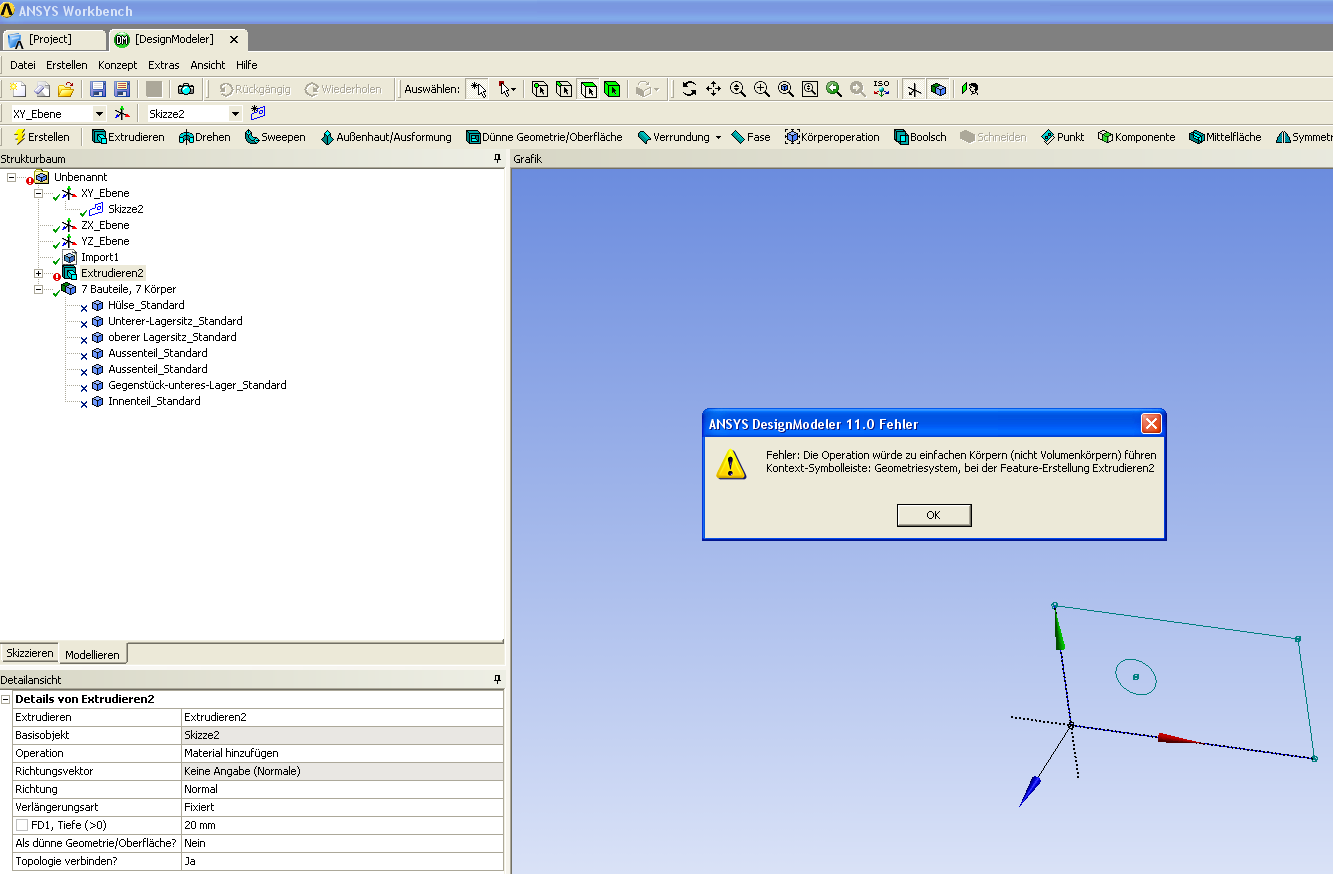The image size is (1333, 874).
Task: Enable the body selection filter
Action: [612, 89]
